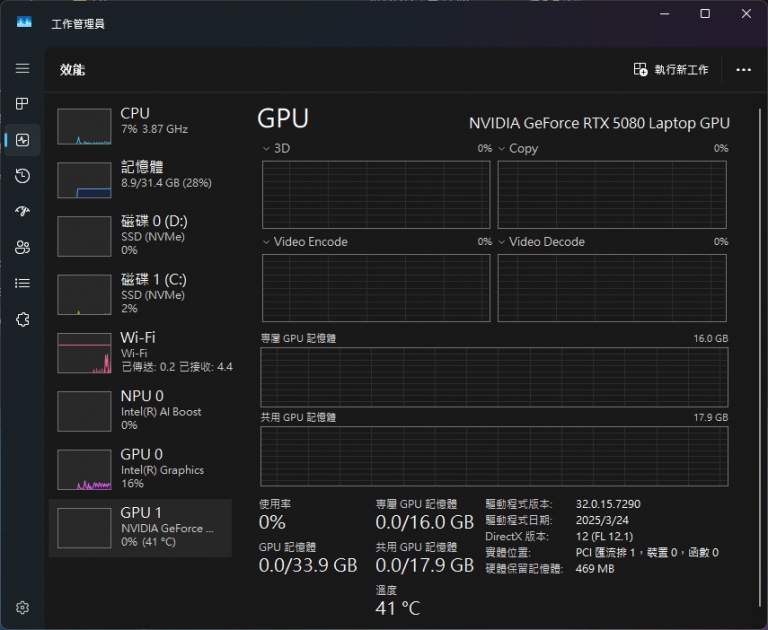Image resolution: width=768 pixels, height=630 pixels.
Task: Click hardware reserved memory value 469 MB
Action: [595, 569]
